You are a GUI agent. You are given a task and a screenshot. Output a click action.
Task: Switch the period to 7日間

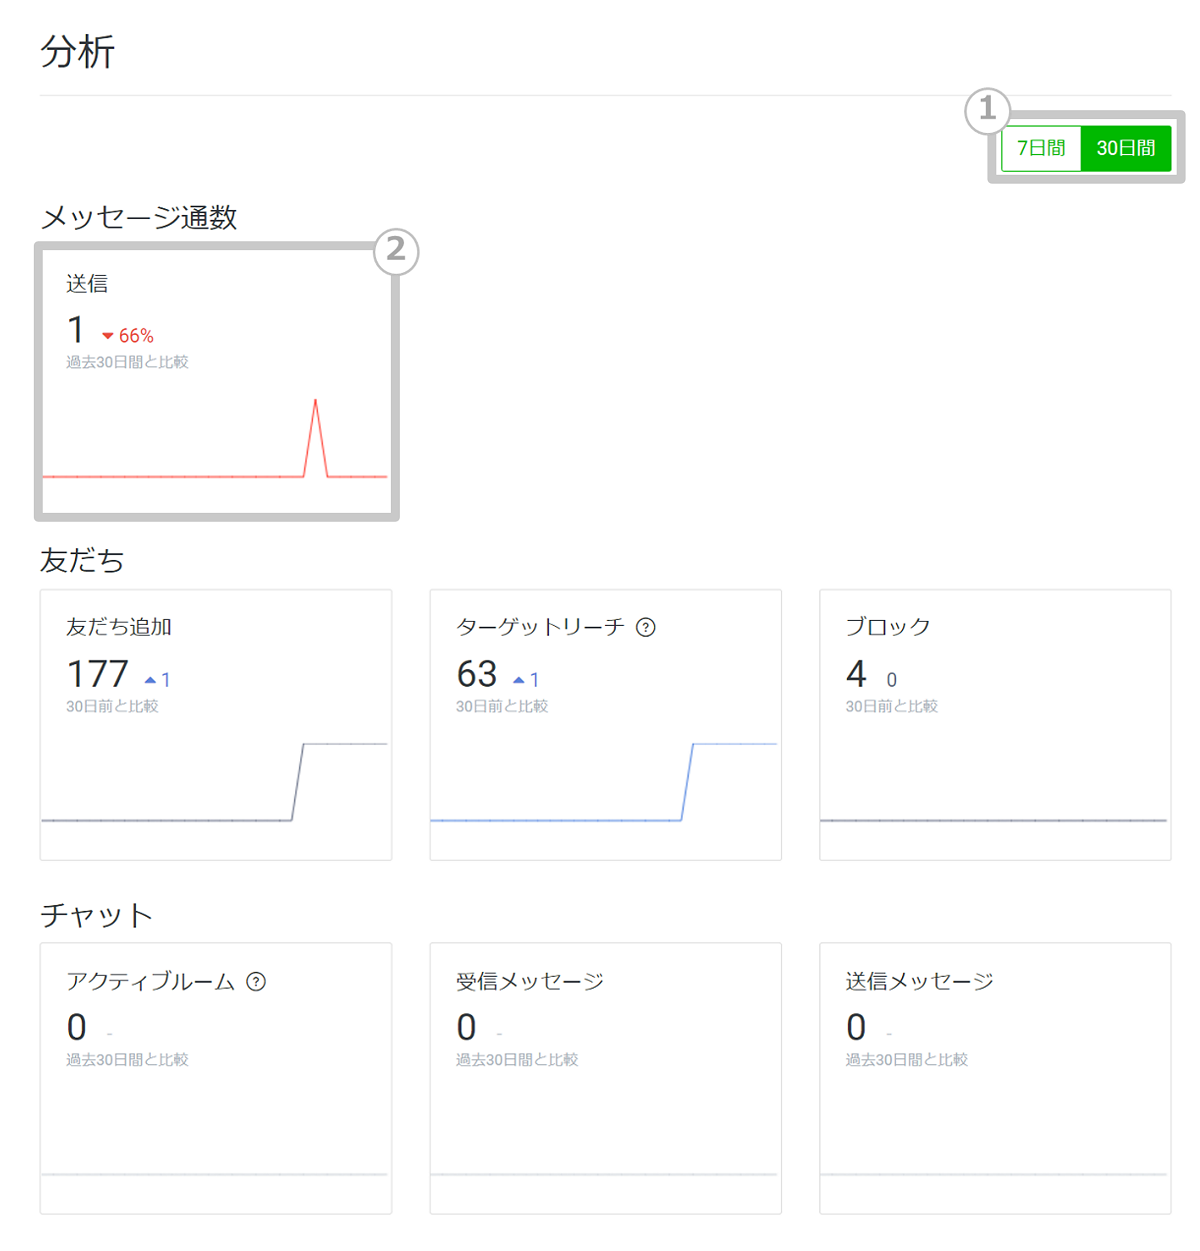tap(1040, 147)
